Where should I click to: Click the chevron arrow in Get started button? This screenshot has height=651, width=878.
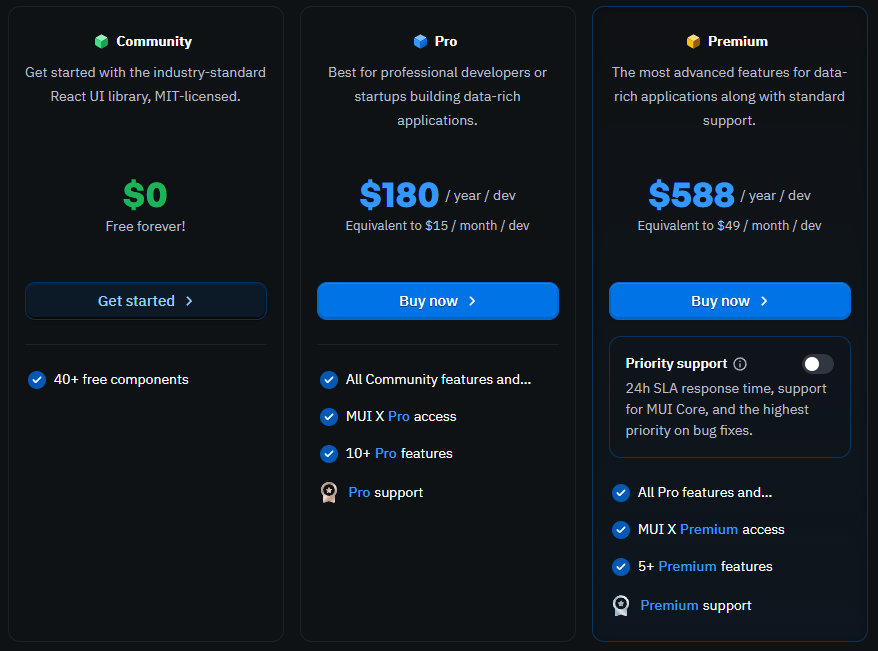[189, 301]
